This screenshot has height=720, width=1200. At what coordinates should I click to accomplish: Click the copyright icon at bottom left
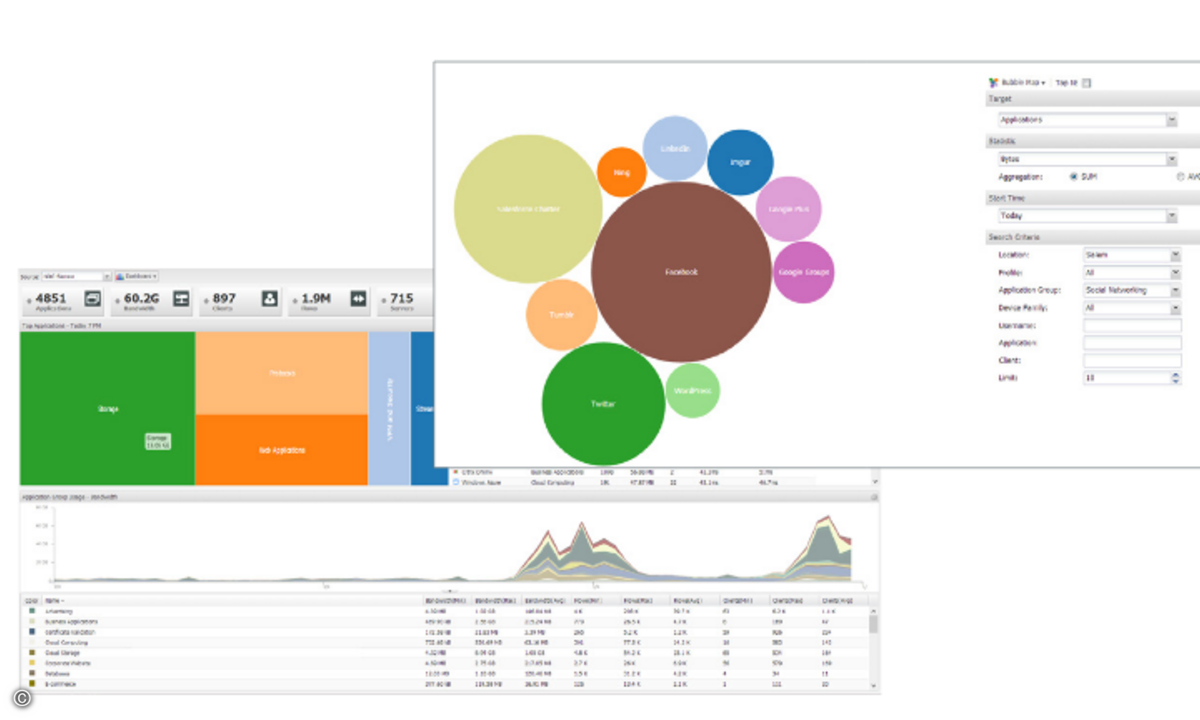point(22,698)
